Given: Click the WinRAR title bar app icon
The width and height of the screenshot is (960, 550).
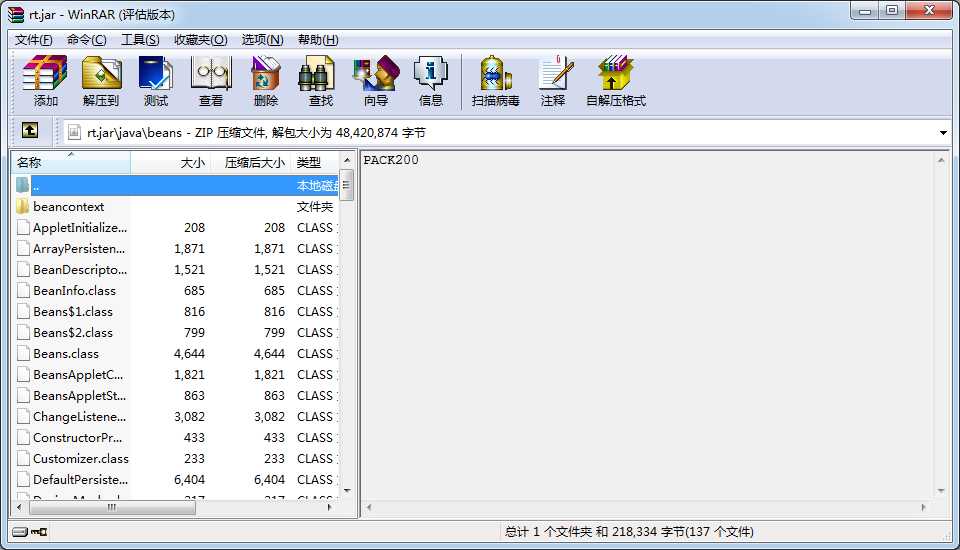Looking at the screenshot, I should coord(17,14).
